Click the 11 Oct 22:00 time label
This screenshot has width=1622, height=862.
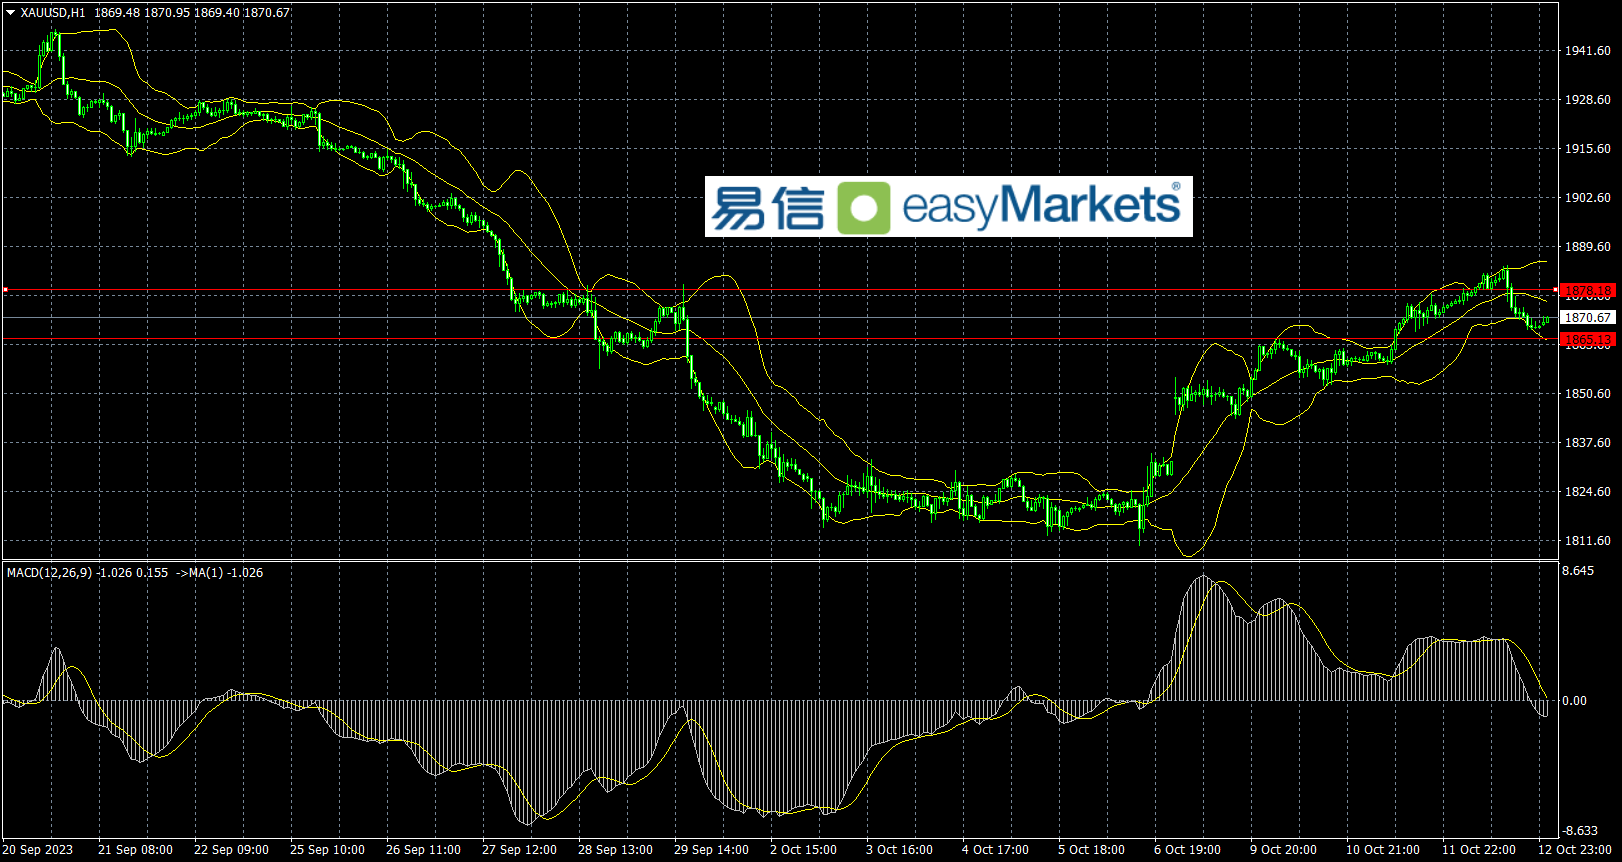coord(1479,850)
